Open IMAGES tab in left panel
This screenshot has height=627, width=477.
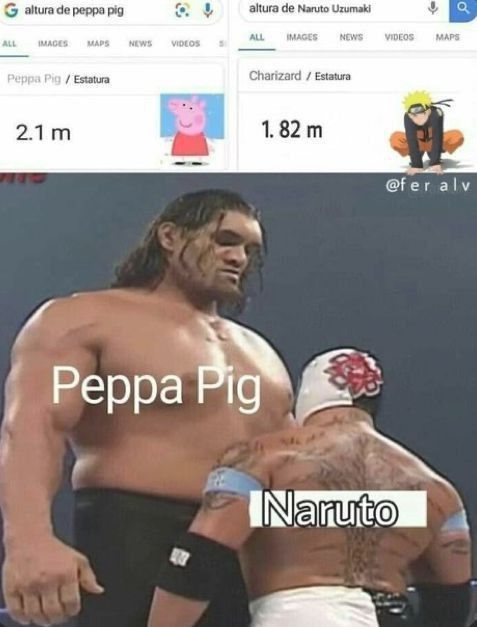[x=53, y=43]
